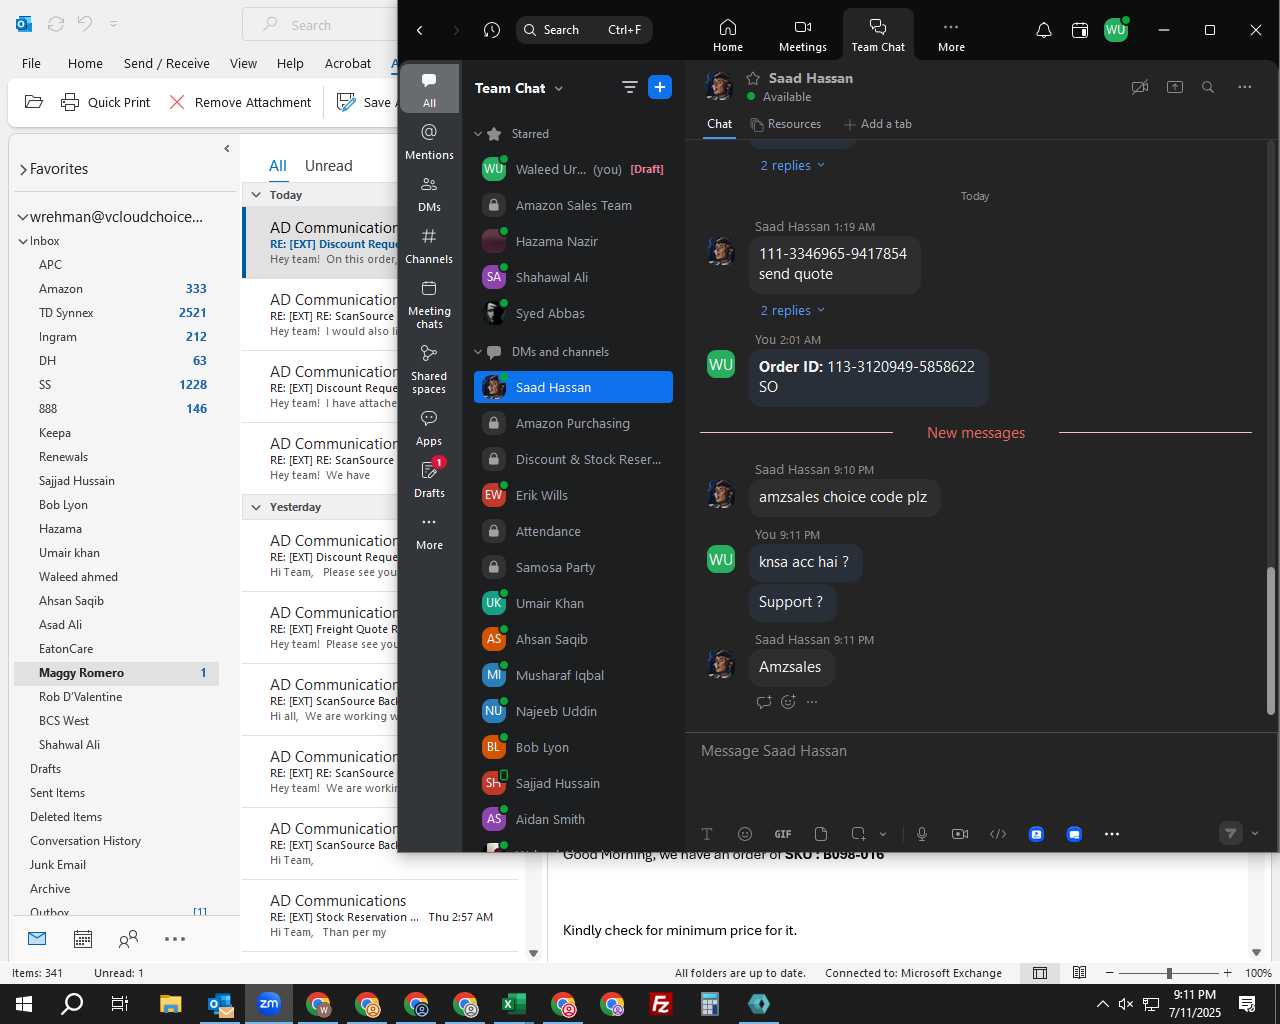
Task: Open DMs in Zoom sidebar
Action: point(429,194)
